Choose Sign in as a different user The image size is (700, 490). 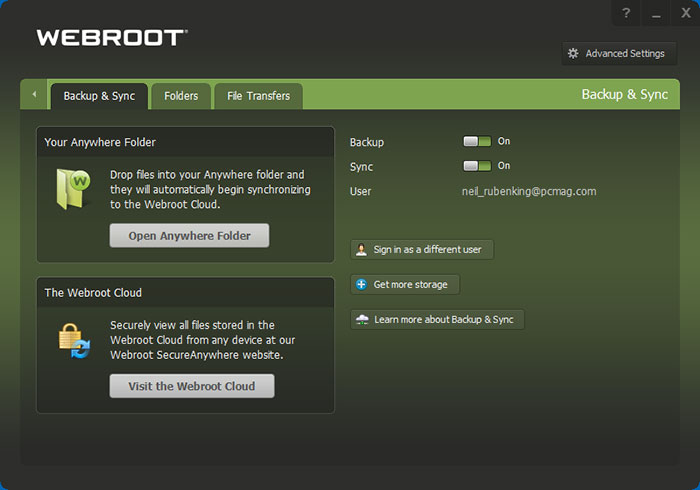tap(422, 249)
